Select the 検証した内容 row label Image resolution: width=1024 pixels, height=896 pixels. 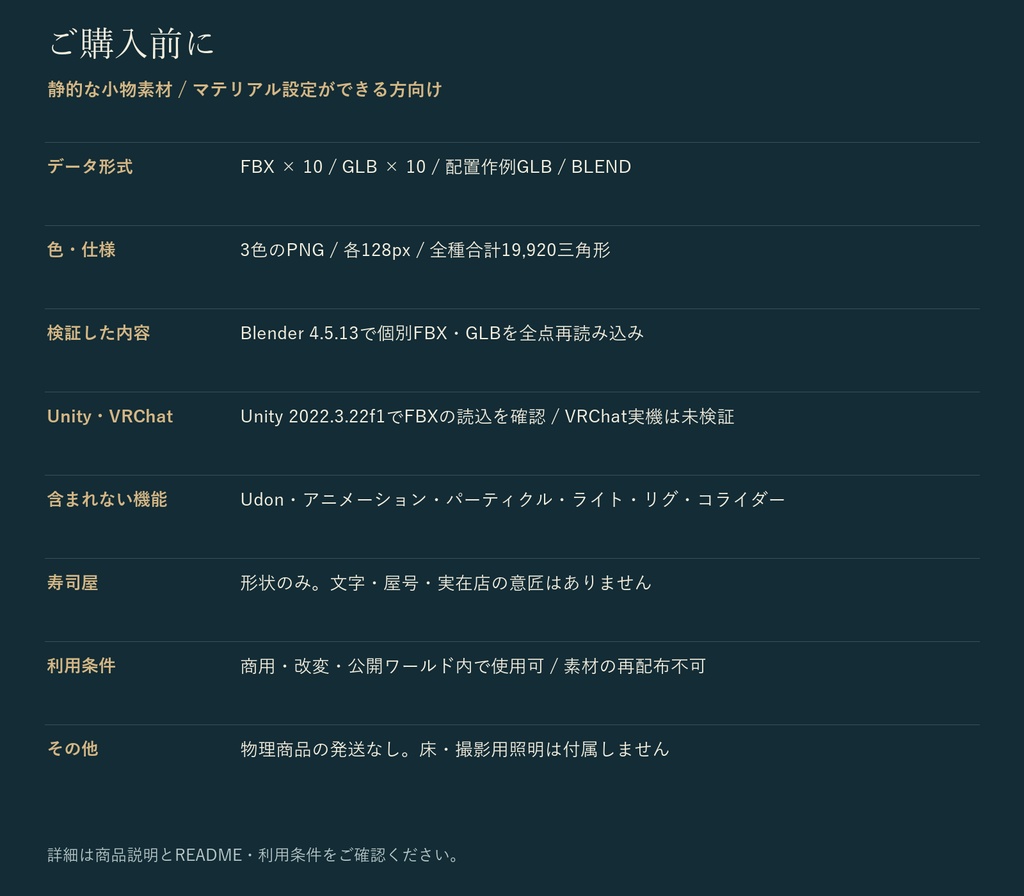tap(99, 333)
